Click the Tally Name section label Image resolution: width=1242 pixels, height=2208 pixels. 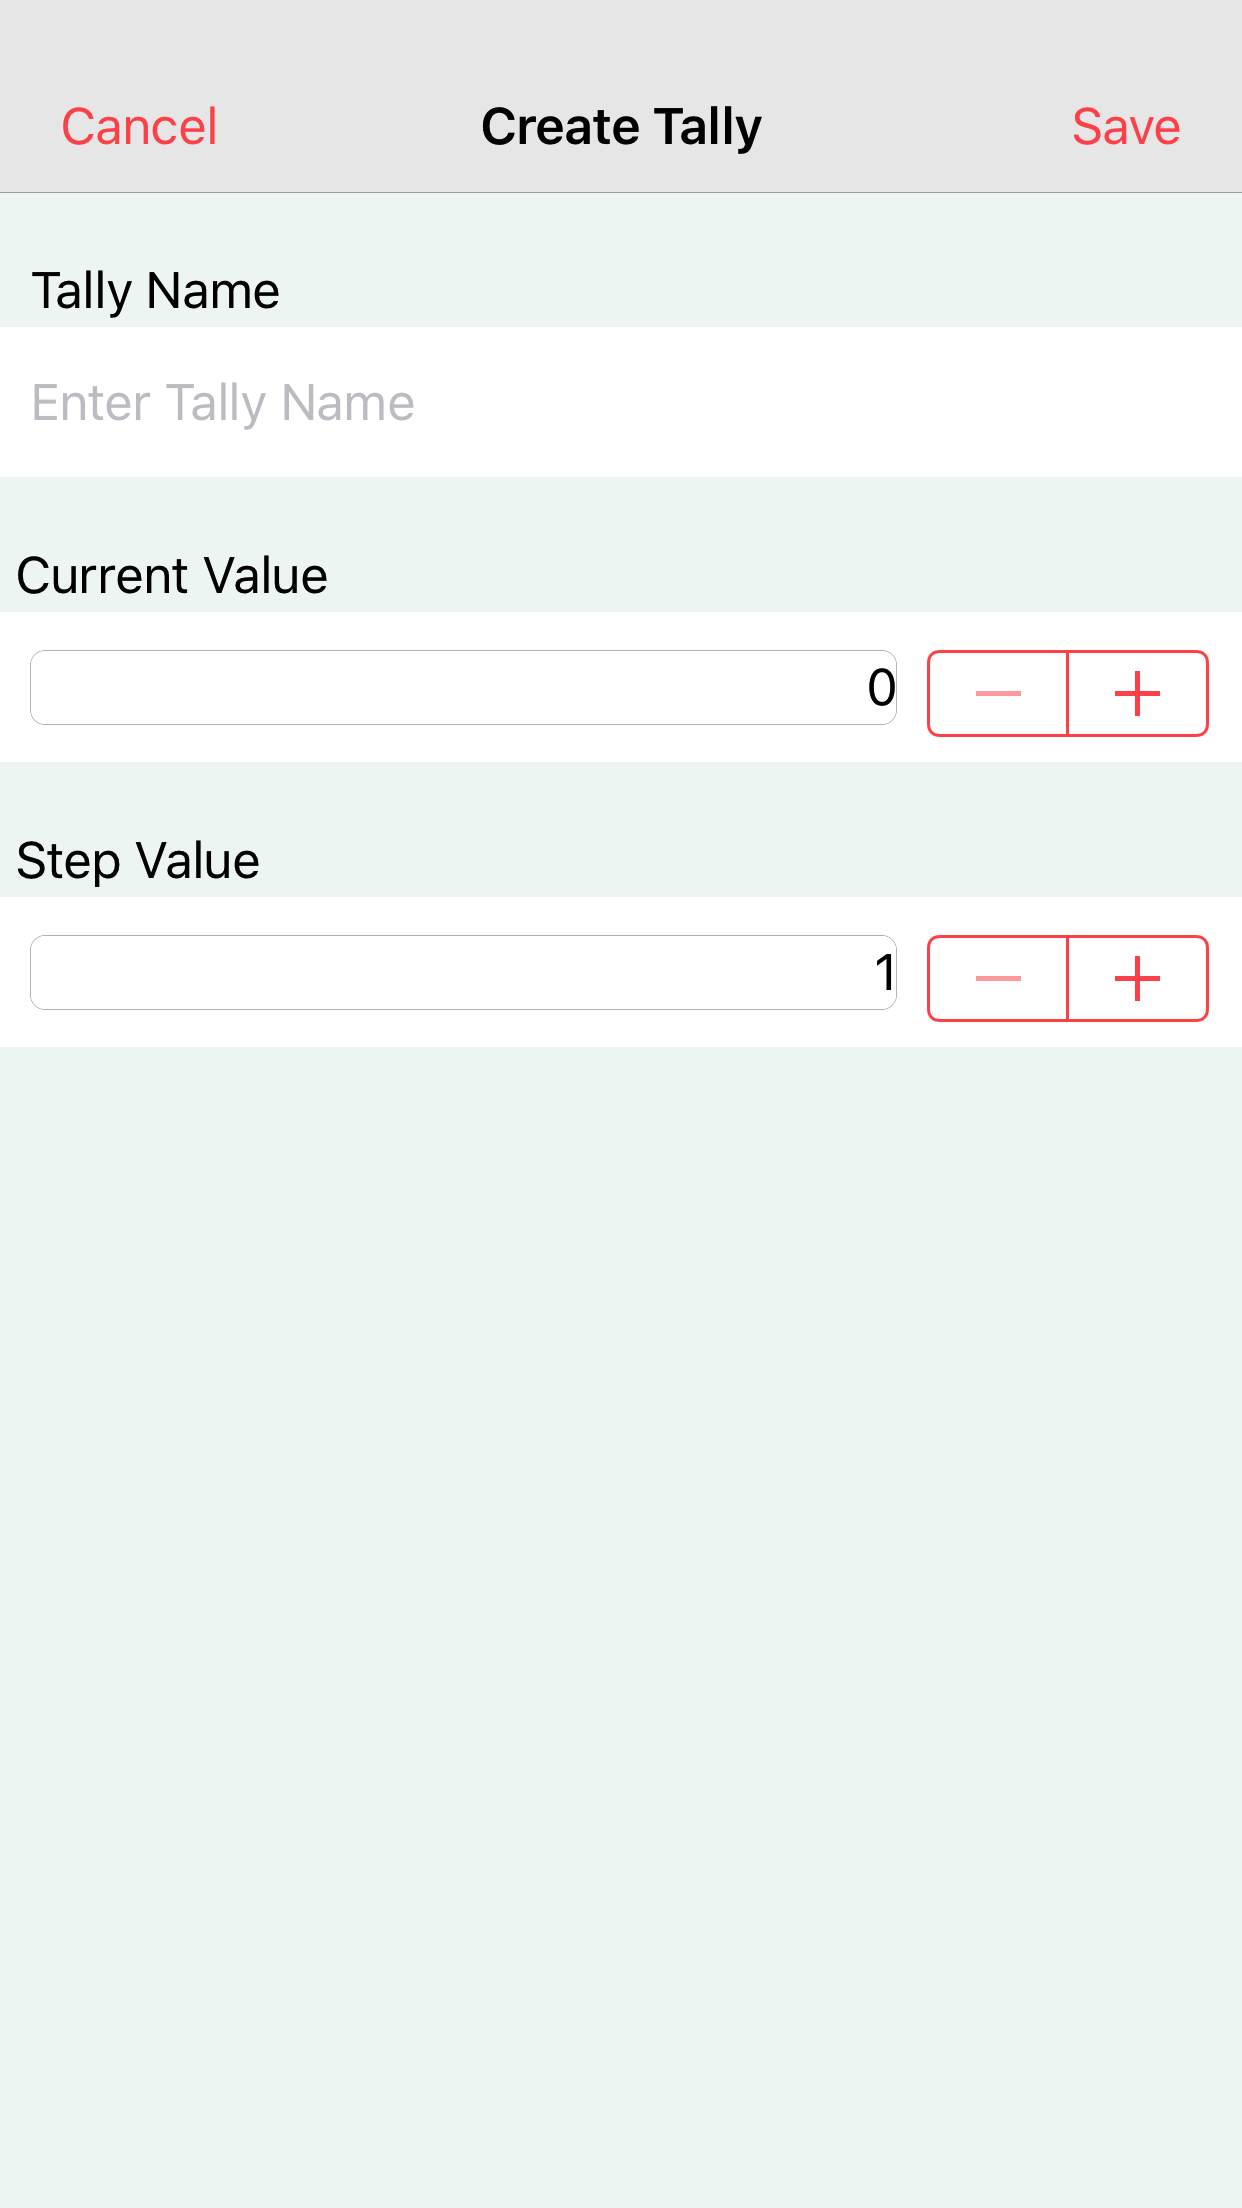pos(155,291)
